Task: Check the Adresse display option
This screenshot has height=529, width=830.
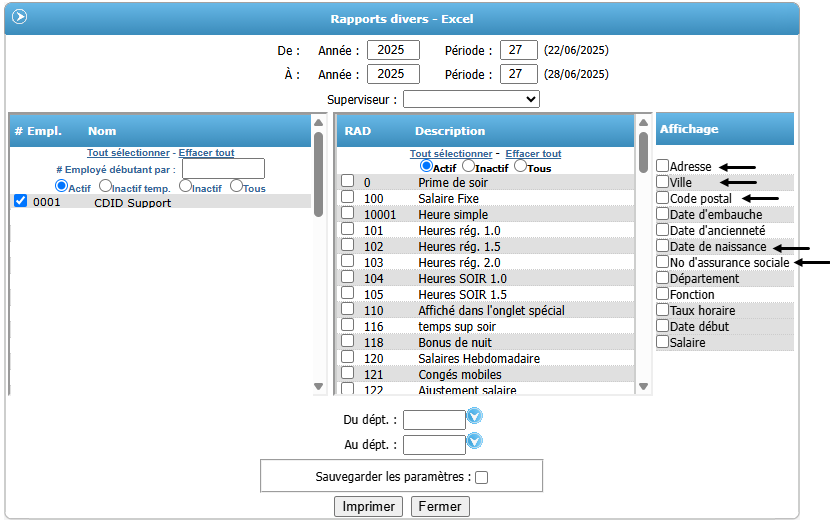Action: (x=663, y=166)
